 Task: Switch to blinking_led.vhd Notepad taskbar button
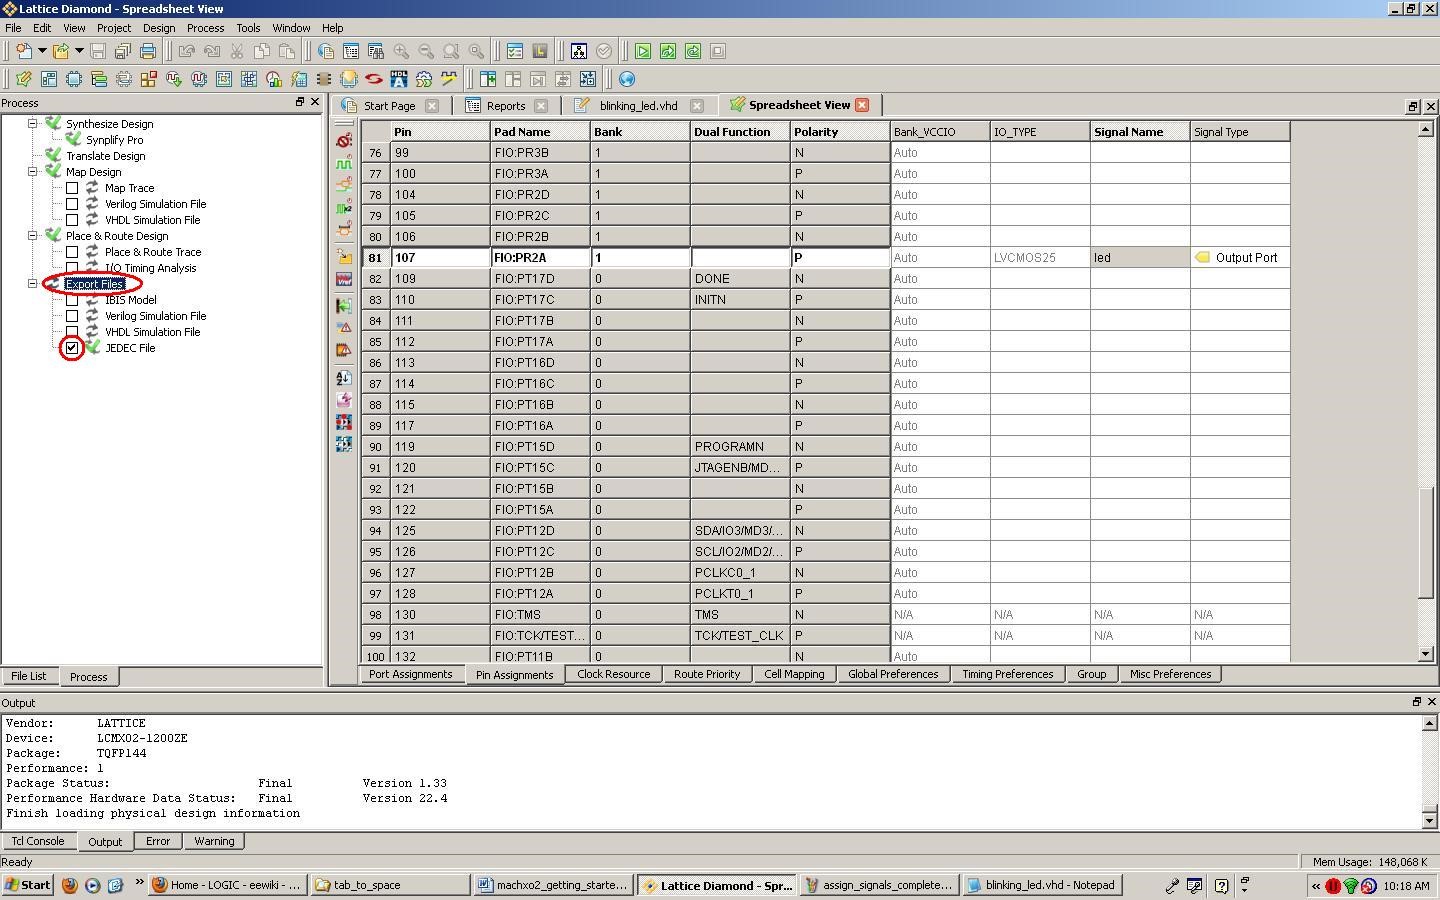tap(1041, 885)
